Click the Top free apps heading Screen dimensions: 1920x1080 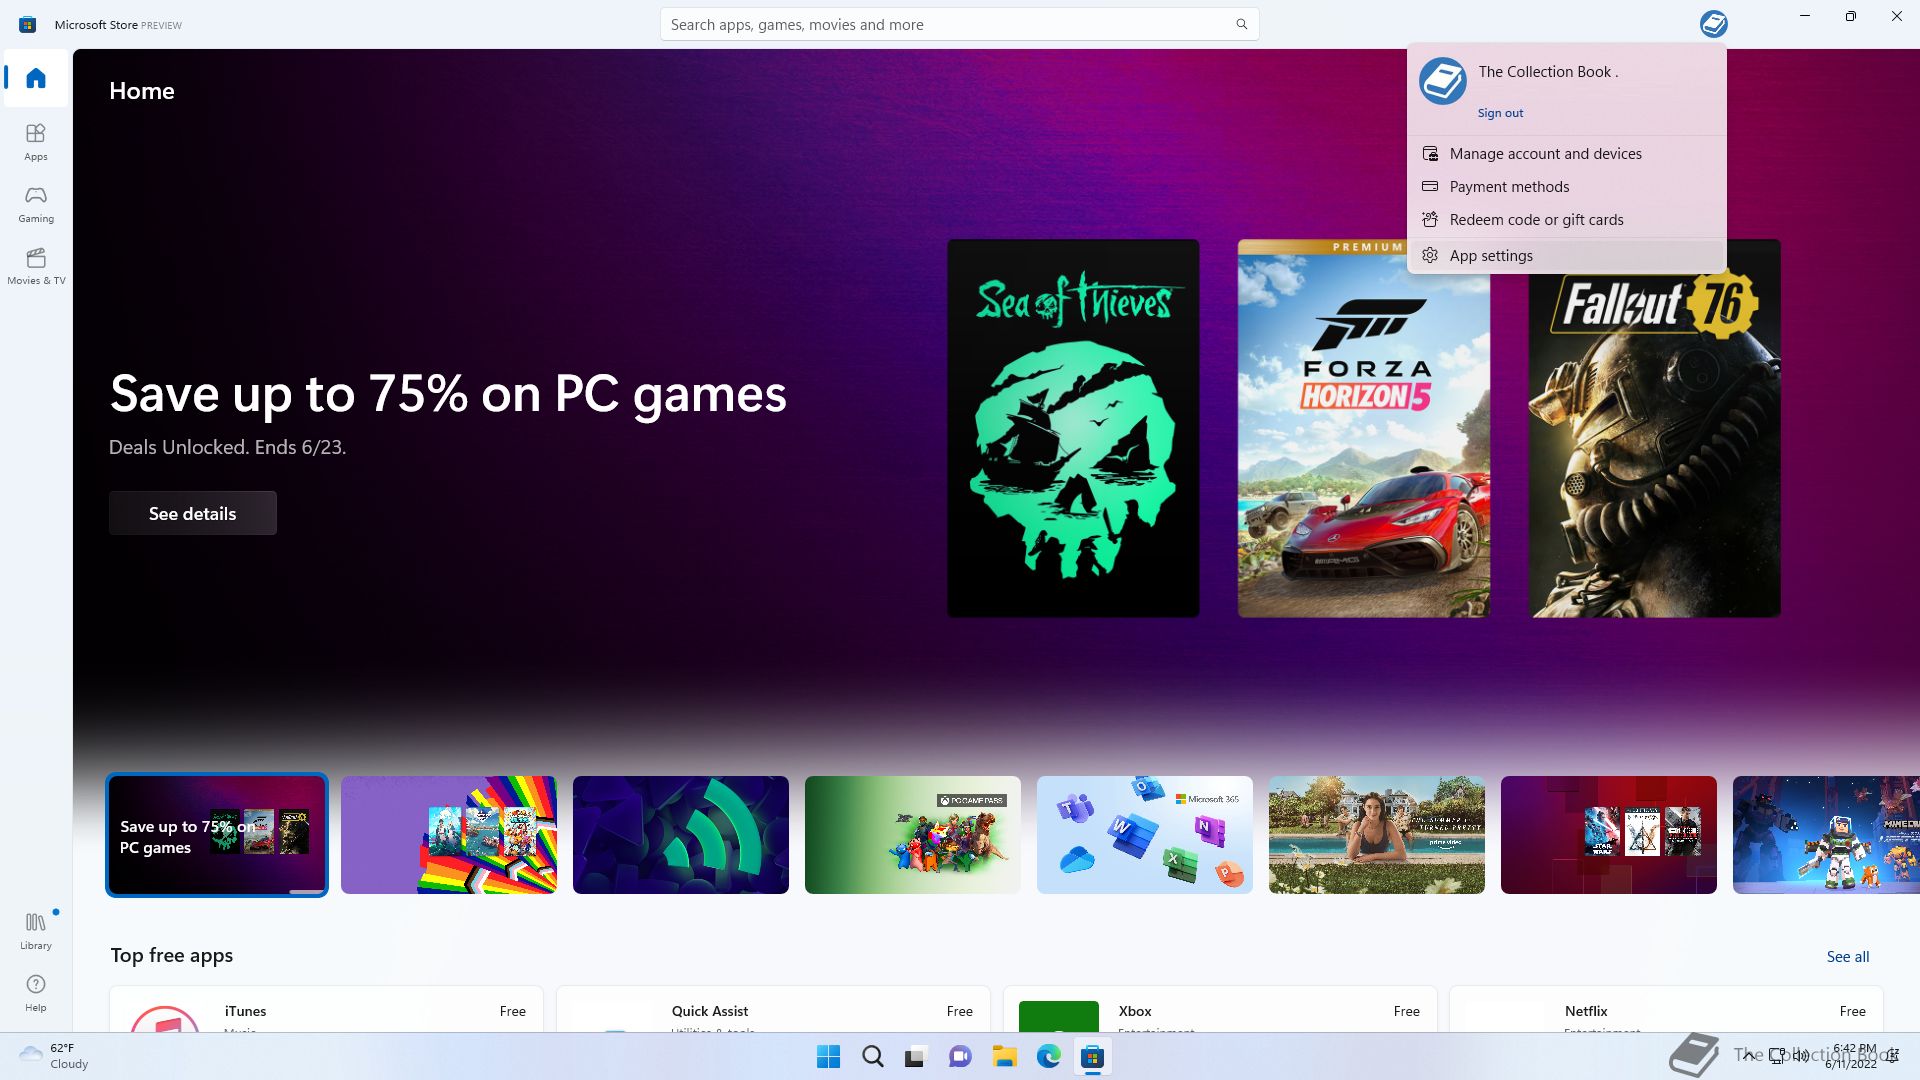[172, 955]
